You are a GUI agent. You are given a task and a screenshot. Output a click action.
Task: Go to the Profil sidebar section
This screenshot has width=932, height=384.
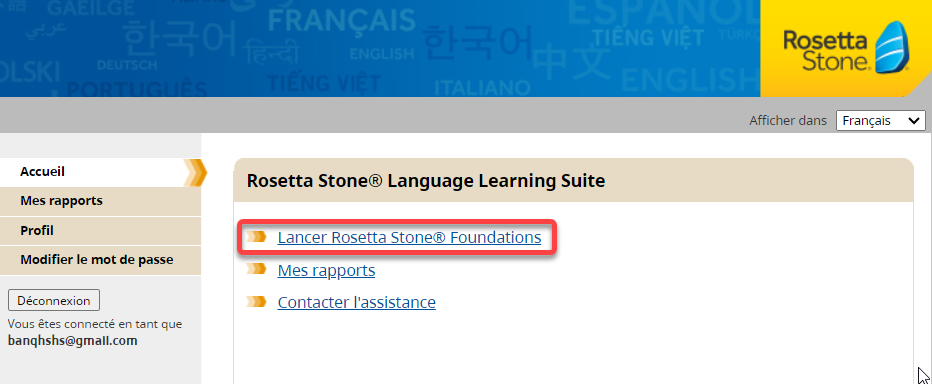tap(100, 231)
